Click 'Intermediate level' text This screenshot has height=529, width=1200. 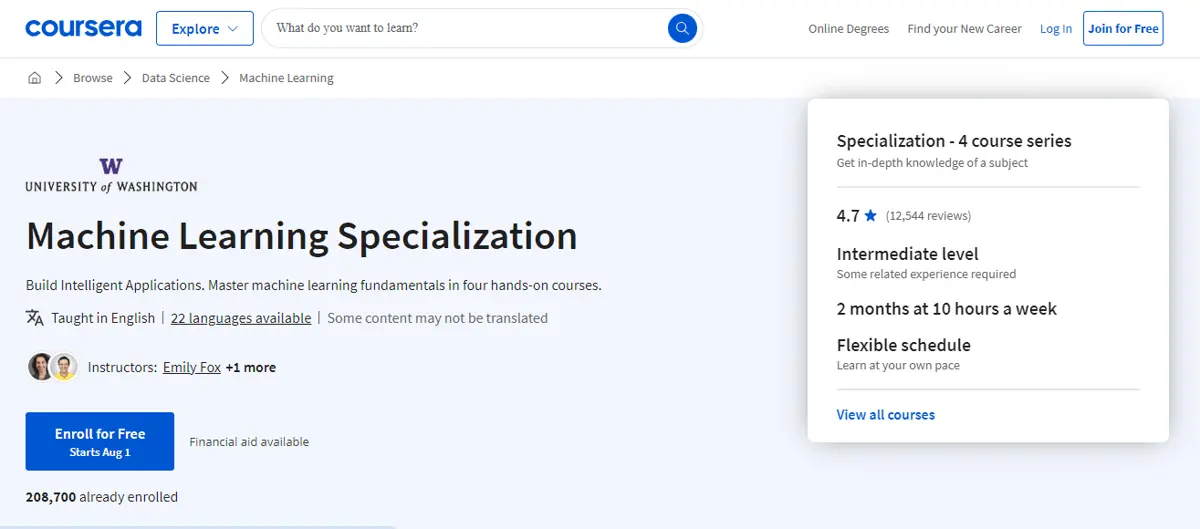click(908, 254)
